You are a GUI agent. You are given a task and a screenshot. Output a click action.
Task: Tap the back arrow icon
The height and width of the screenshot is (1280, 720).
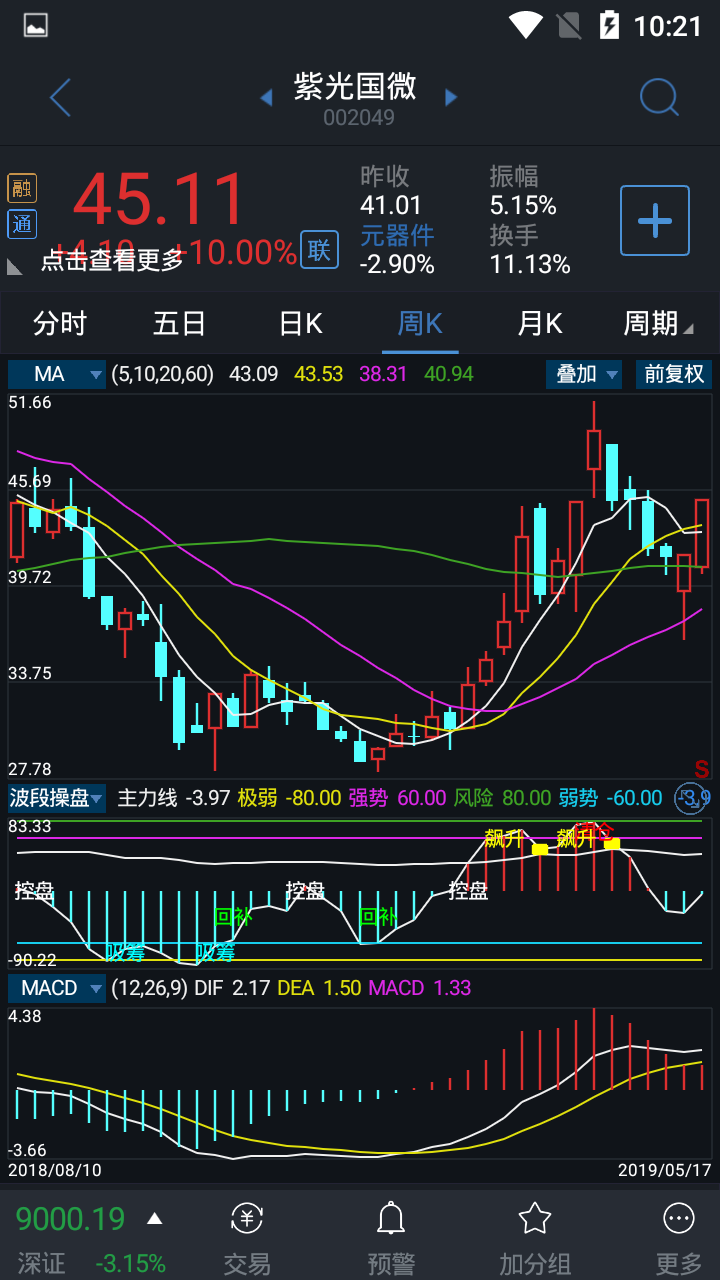[60, 97]
